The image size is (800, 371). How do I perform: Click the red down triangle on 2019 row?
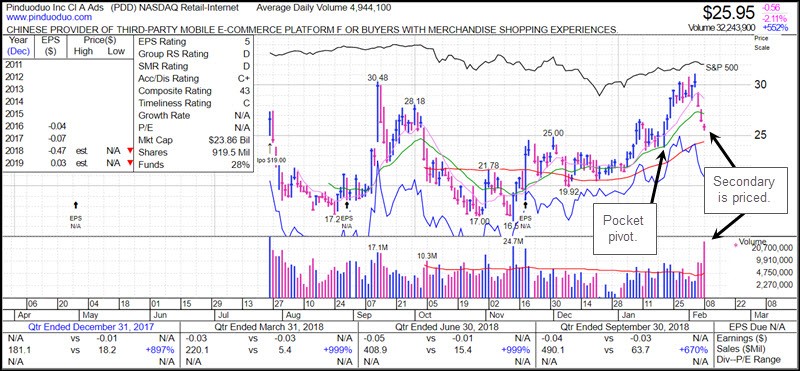[x=130, y=163]
